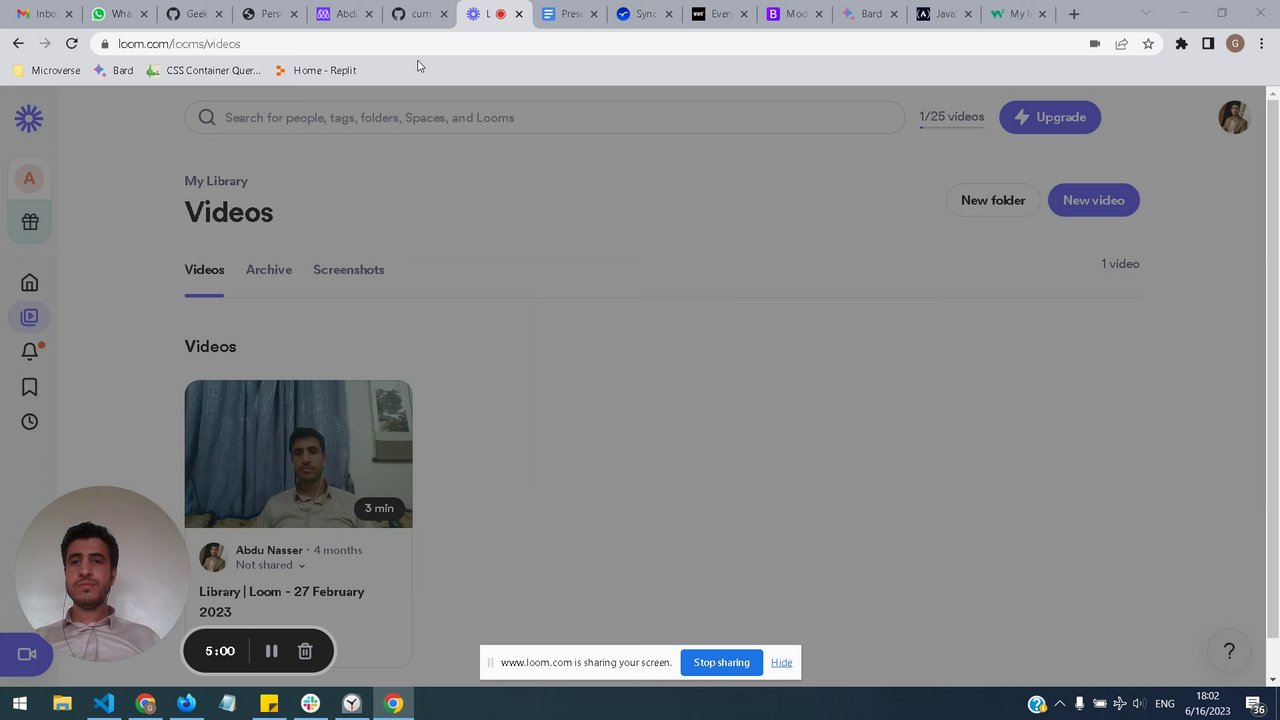Expand the 'Not shared' sharing dropdown
Viewport: 1280px width, 720px height.
click(270, 565)
